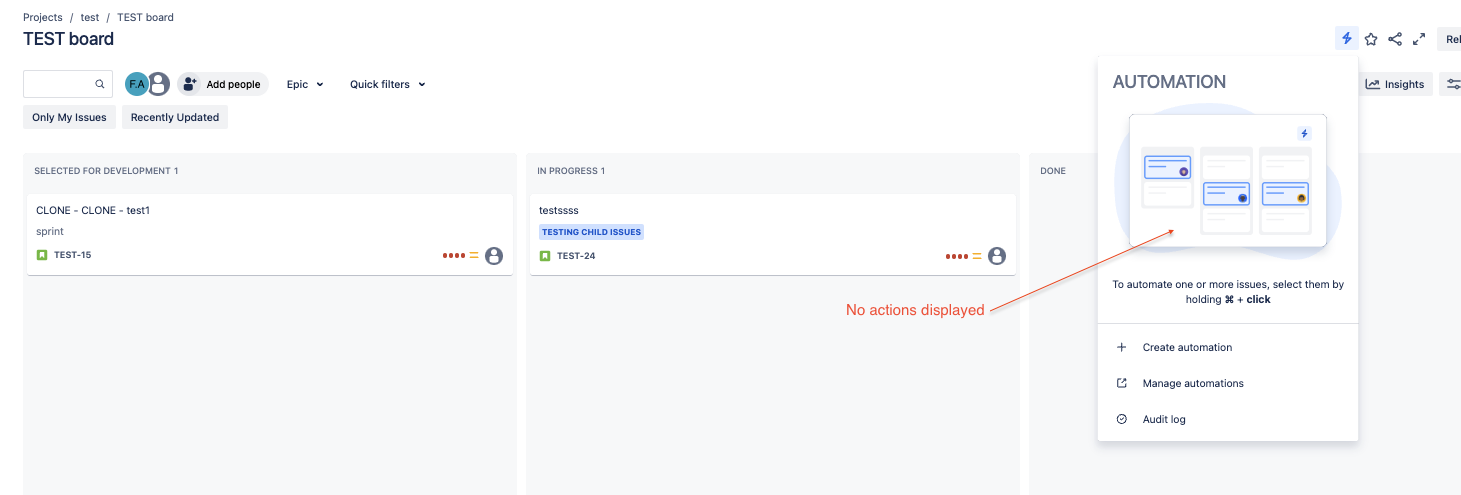This screenshot has width=1461, height=495.
Task: Click the partially visible Release button
Action: click(1450, 39)
